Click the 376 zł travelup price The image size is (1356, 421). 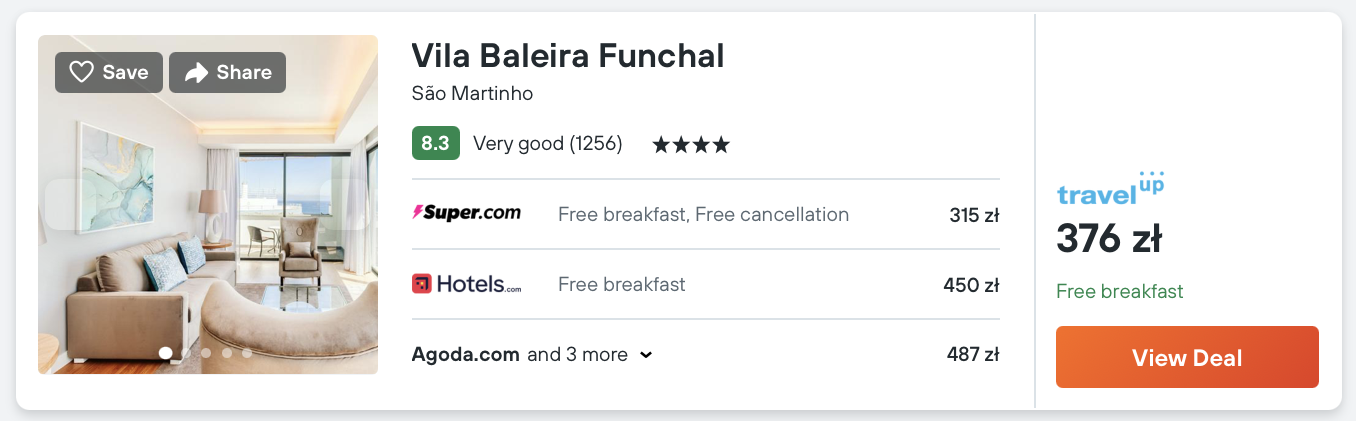click(x=1108, y=240)
